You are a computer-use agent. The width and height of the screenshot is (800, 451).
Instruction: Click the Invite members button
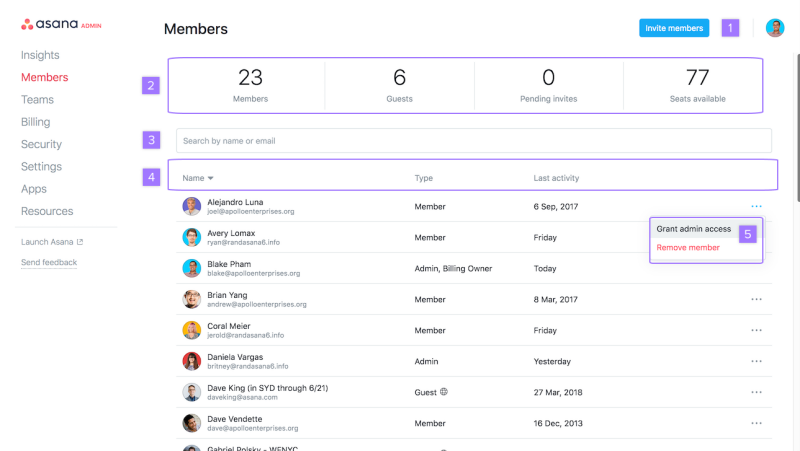(674, 28)
